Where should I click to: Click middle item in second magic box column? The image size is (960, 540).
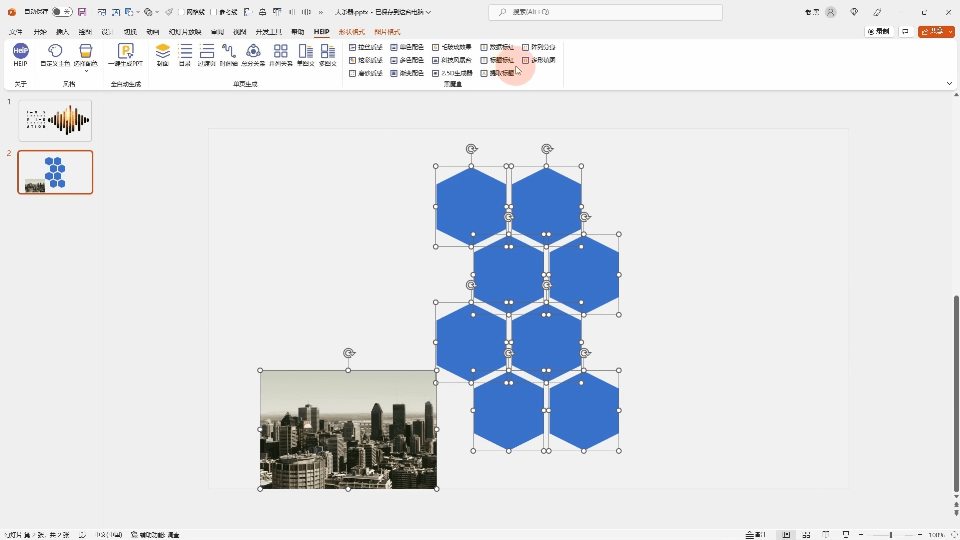click(407, 60)
